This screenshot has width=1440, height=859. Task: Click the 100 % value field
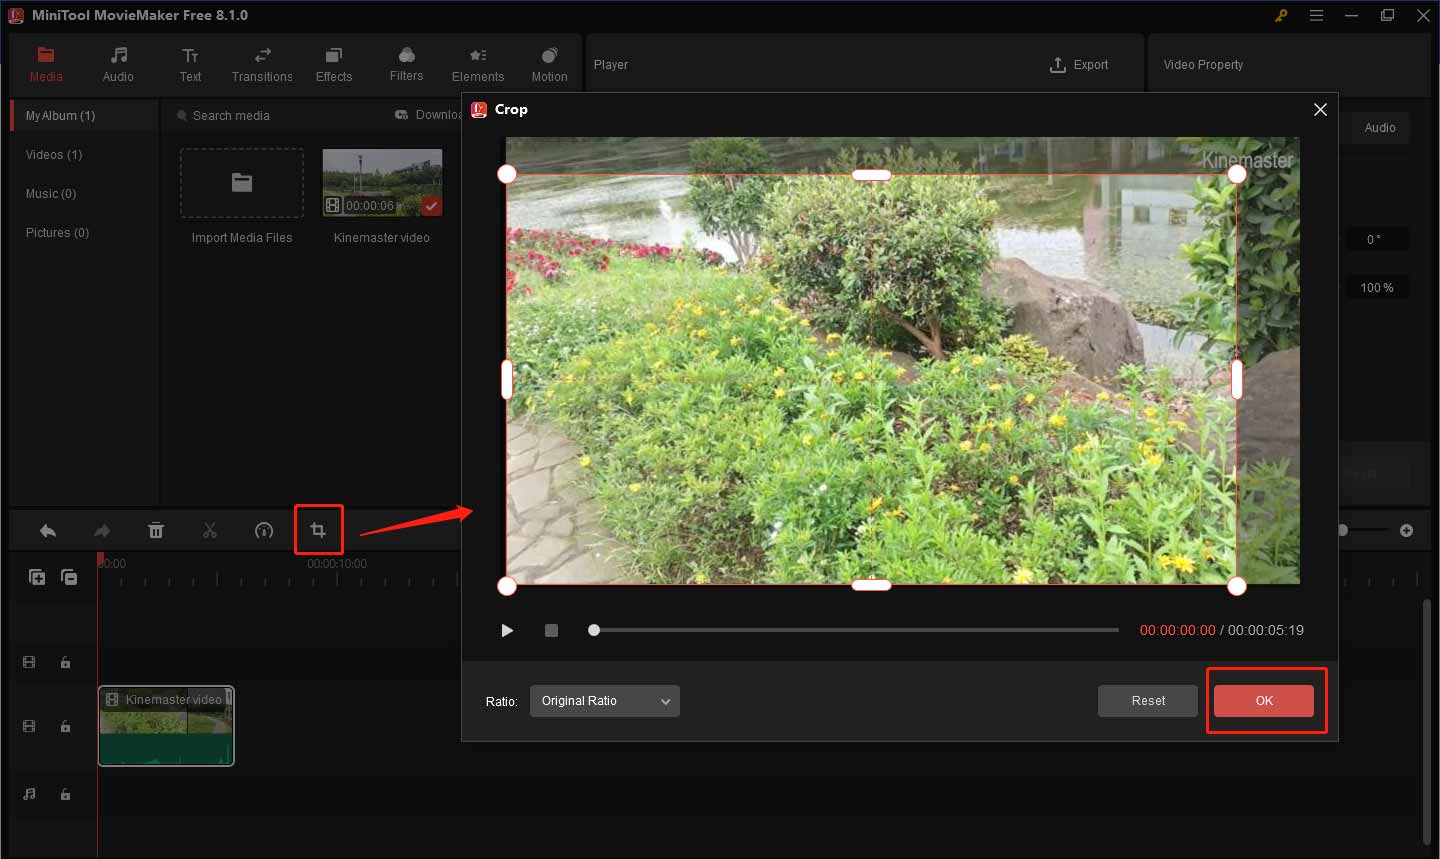tap(1376, 288)
